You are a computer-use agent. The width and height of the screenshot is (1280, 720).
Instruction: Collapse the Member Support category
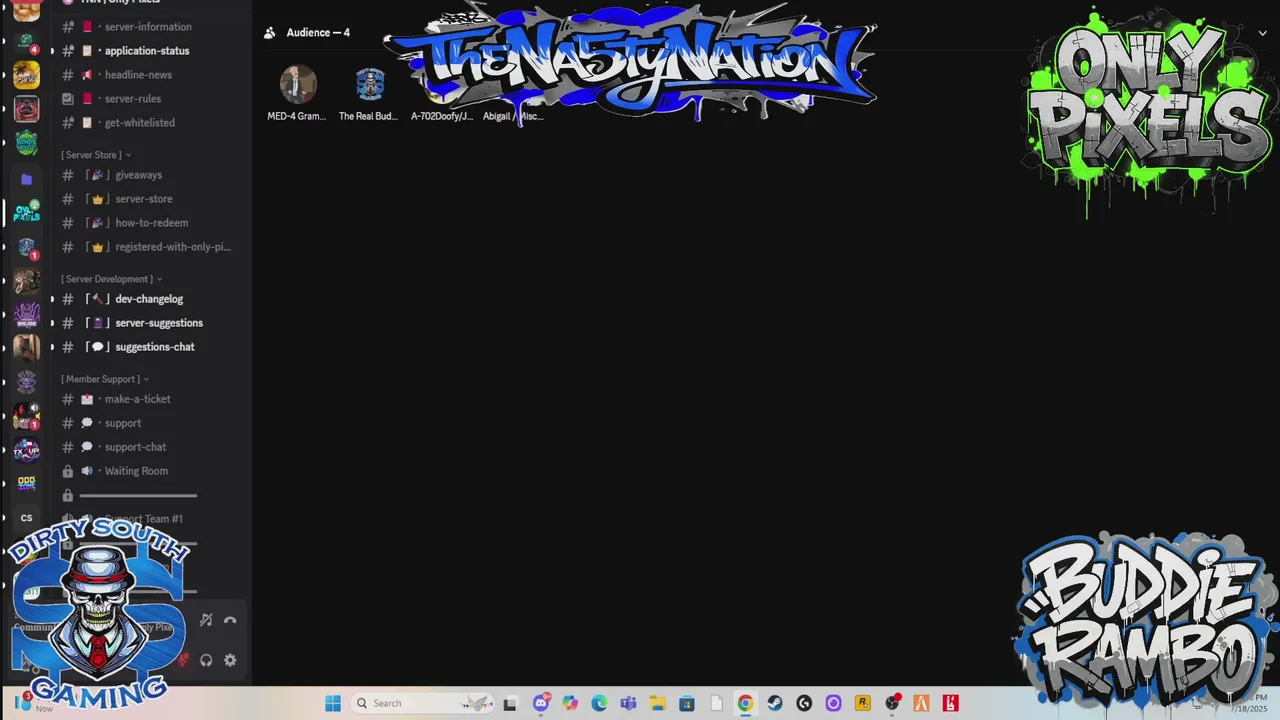104,379
